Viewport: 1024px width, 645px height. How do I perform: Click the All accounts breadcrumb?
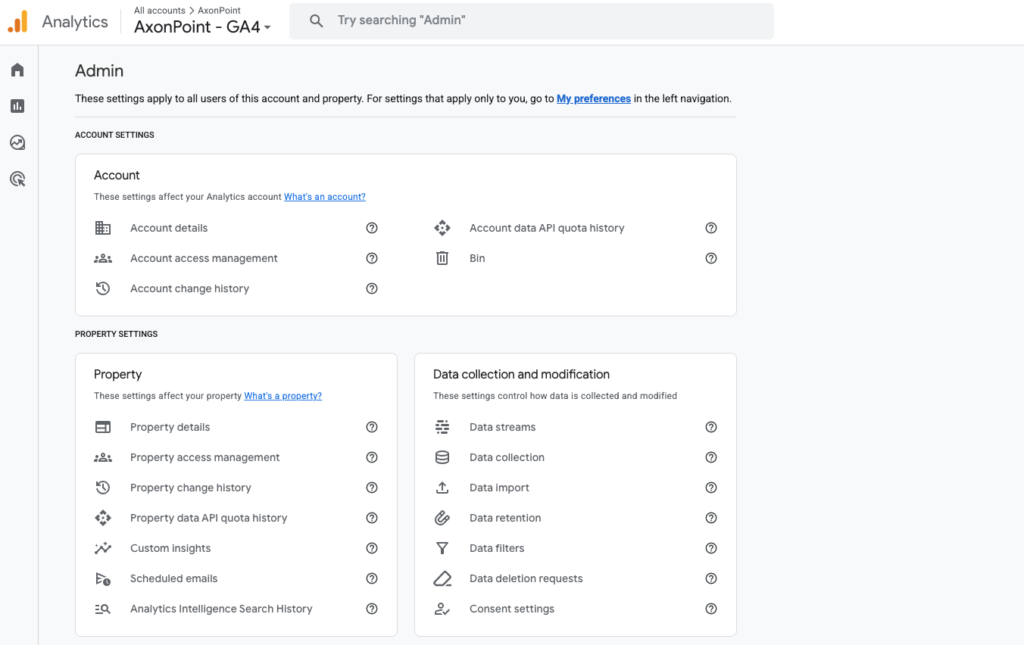pos(159,10)
